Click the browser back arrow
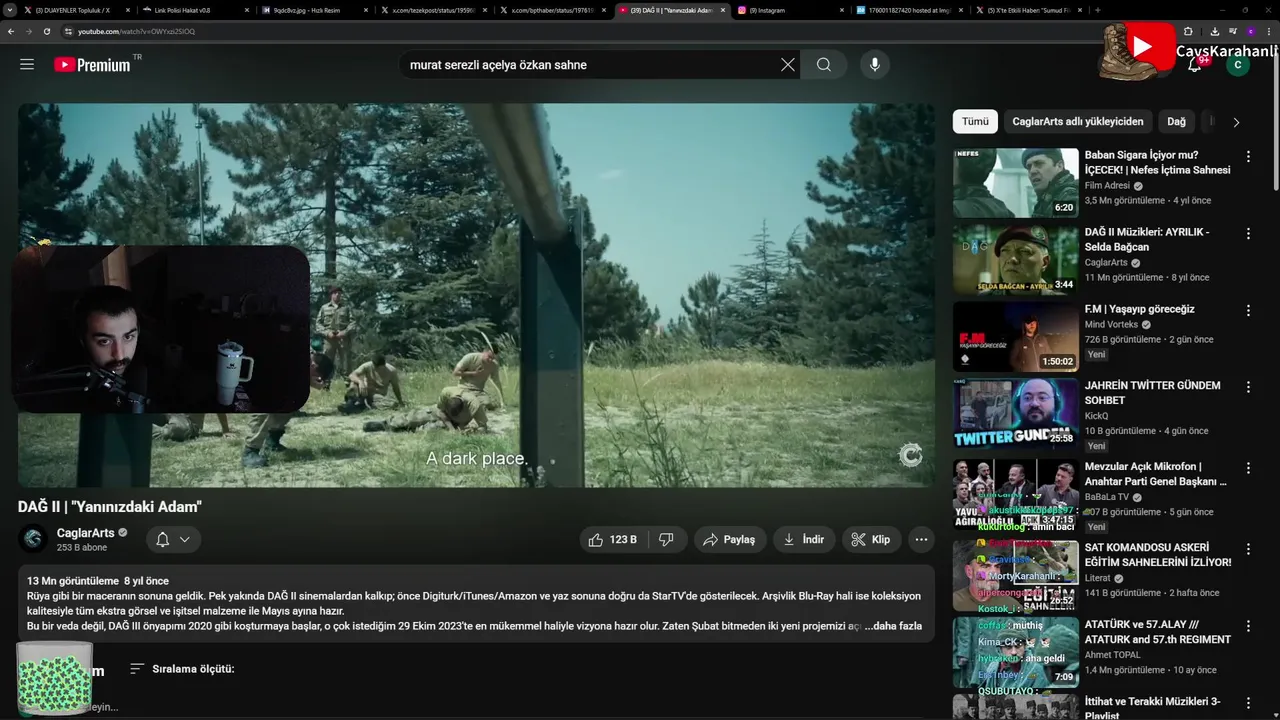Viewport: 1280px width, 720px height. 11,31
